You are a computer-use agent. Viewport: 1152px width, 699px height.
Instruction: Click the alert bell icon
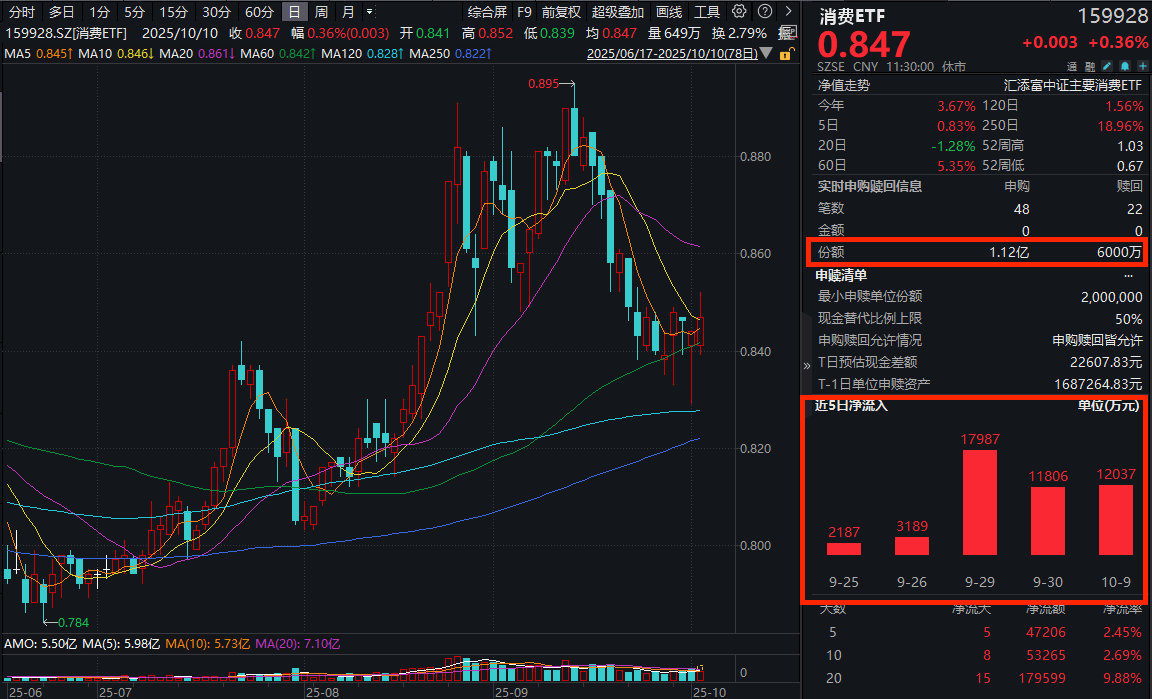(x=1124, y=65)
